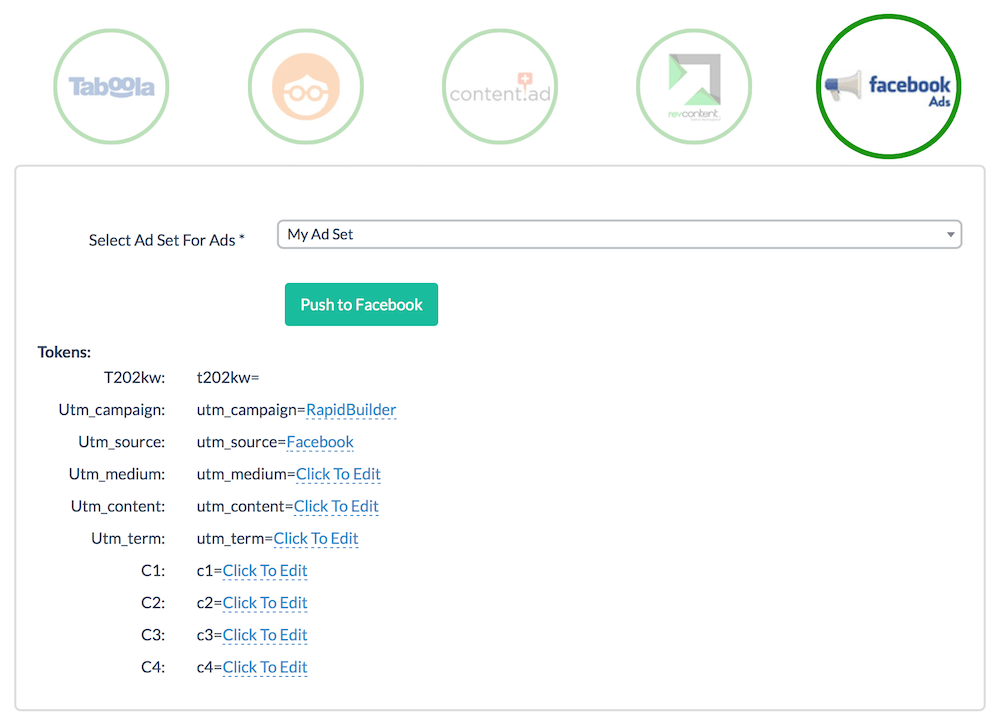Click the t202kw= token value text

point(228,378)
